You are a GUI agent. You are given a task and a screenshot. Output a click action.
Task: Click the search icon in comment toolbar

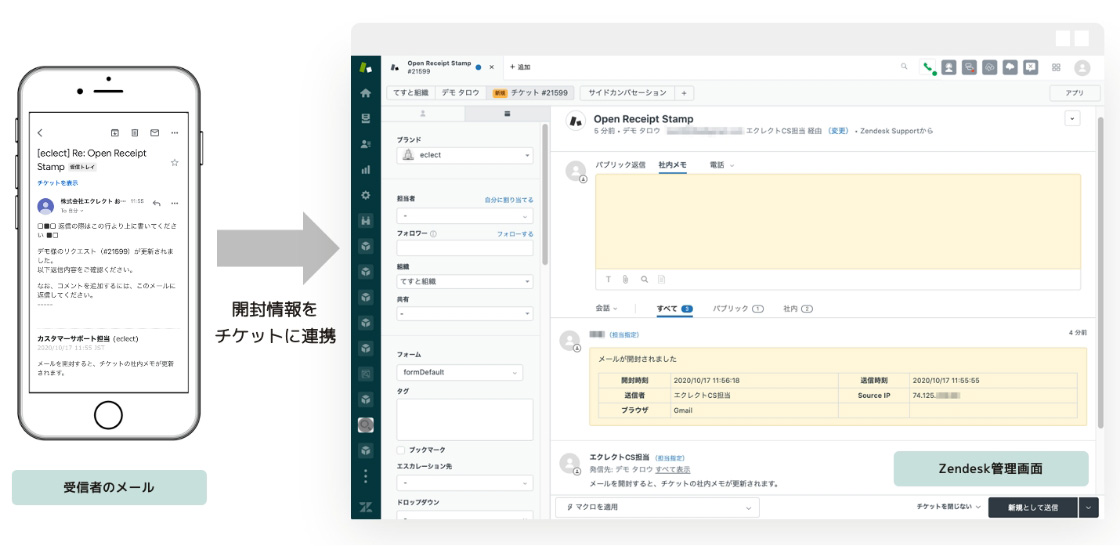[x=644, y=279]
